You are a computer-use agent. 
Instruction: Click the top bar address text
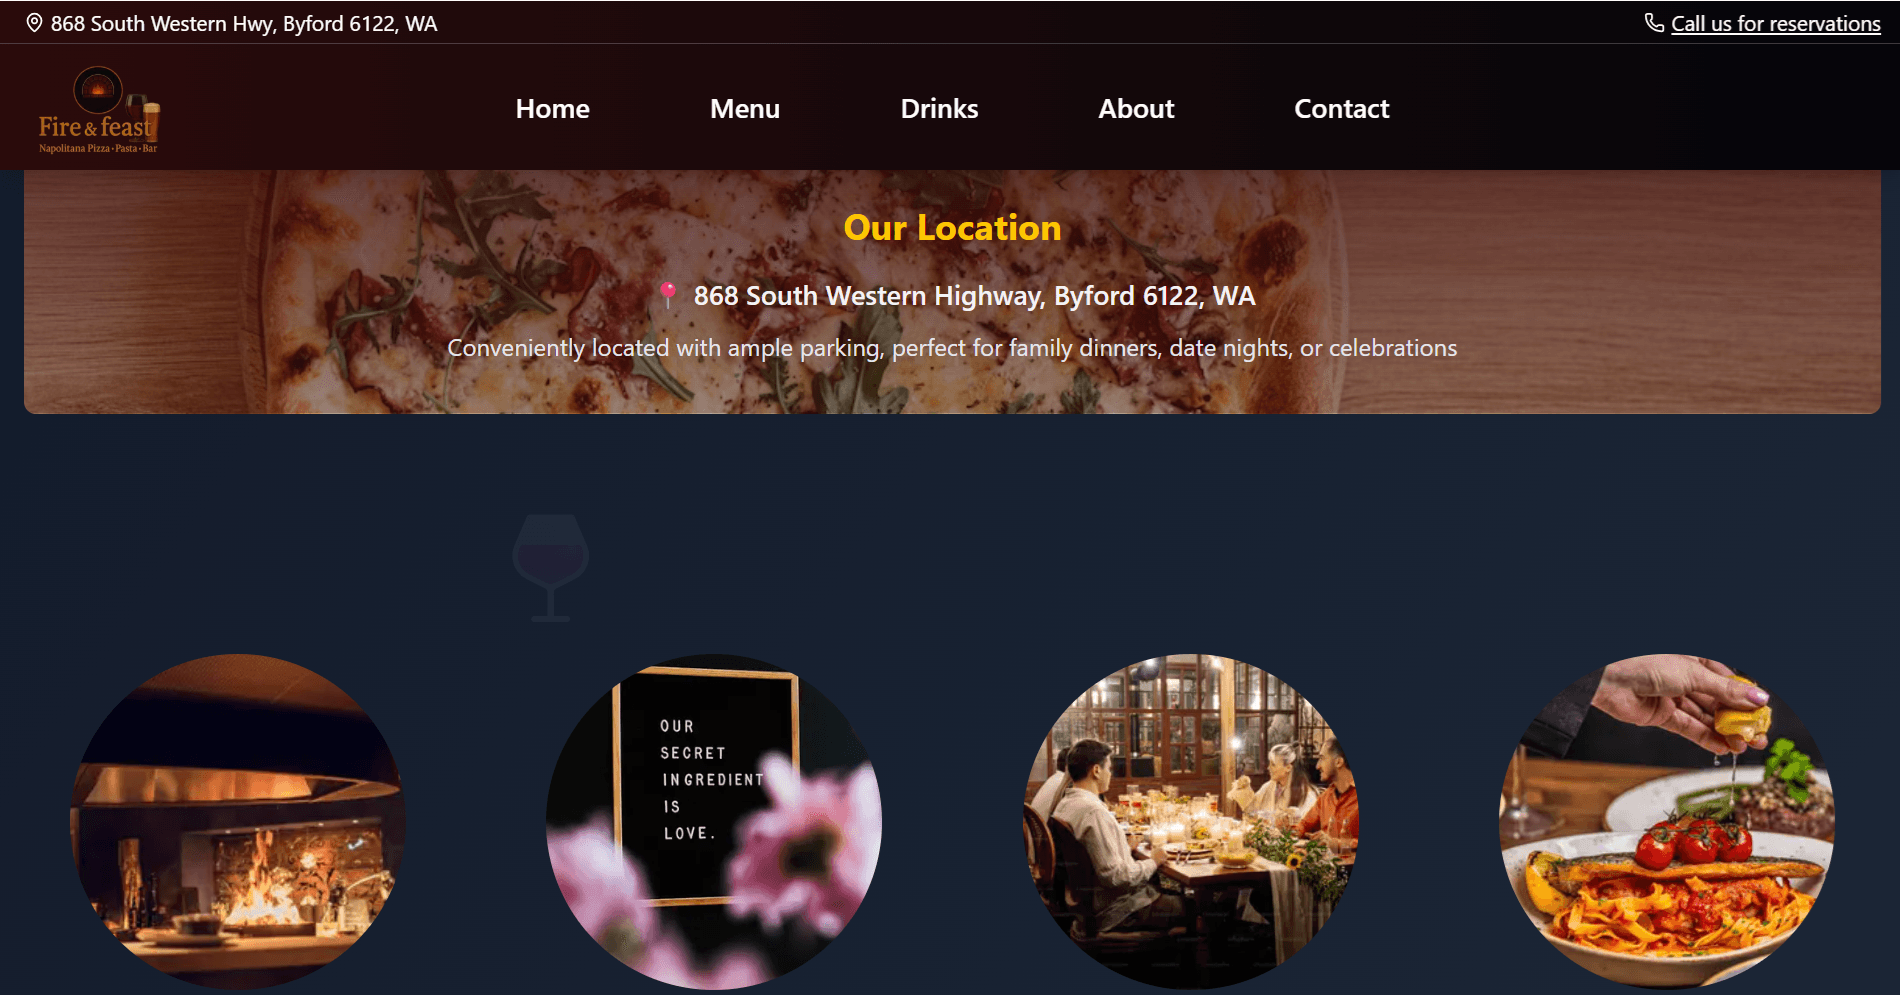point(244,24)
